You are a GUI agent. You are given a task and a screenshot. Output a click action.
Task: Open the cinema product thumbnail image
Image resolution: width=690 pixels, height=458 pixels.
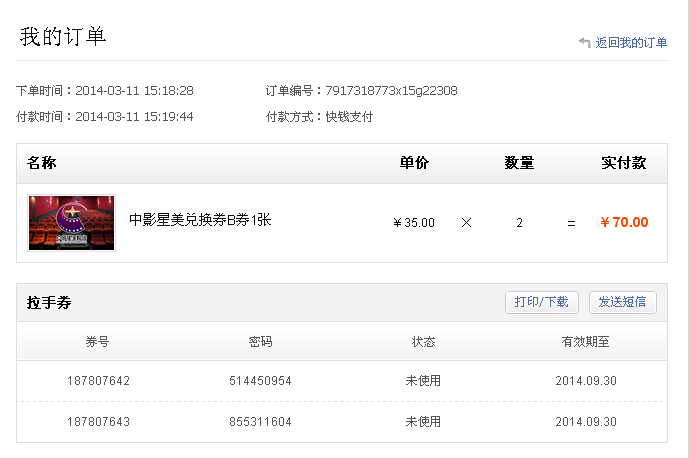pyautogui.click(x=71, y=222)
